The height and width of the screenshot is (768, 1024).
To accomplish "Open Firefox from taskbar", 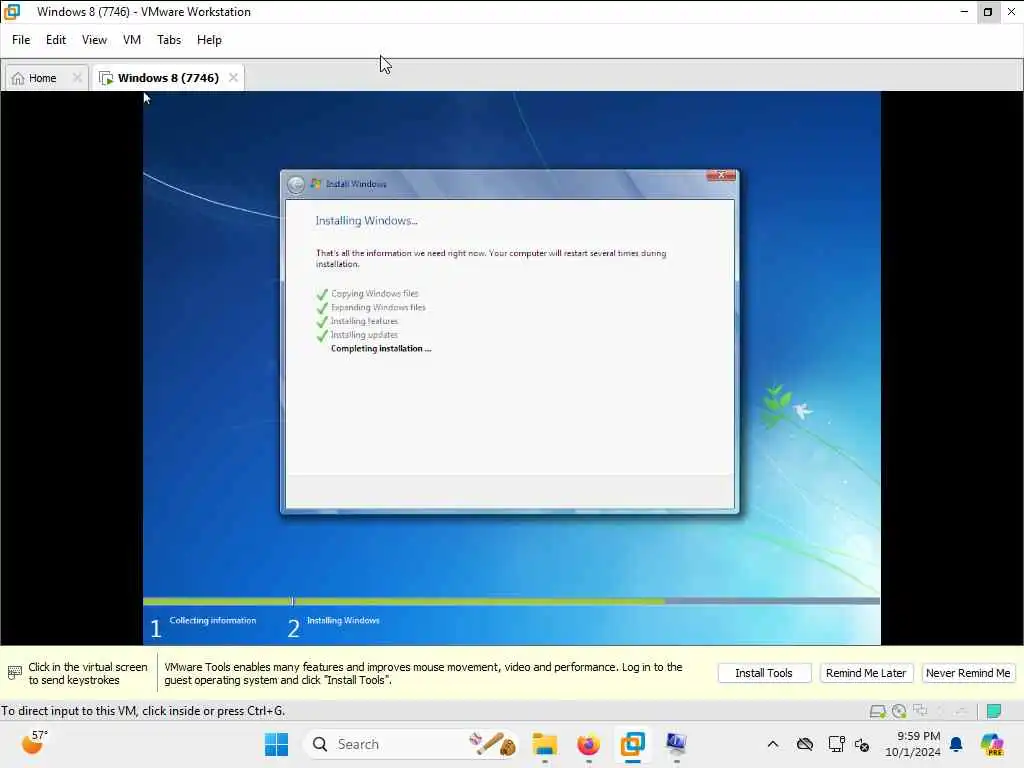I will pyautogui.click(x=588, y=744).
